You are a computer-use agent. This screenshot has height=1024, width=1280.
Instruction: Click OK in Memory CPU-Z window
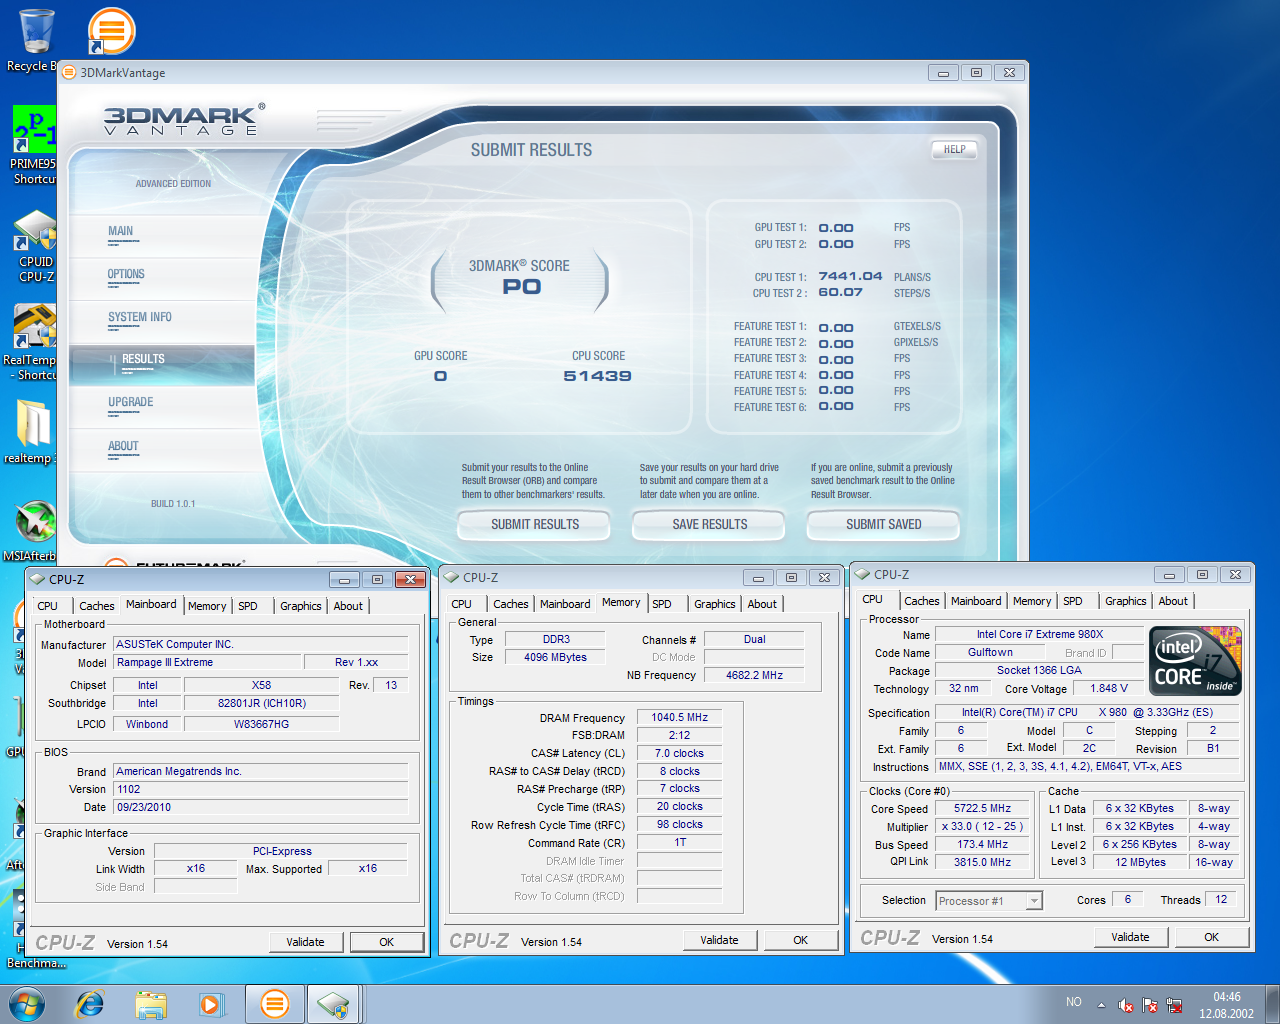pos(801,940)
